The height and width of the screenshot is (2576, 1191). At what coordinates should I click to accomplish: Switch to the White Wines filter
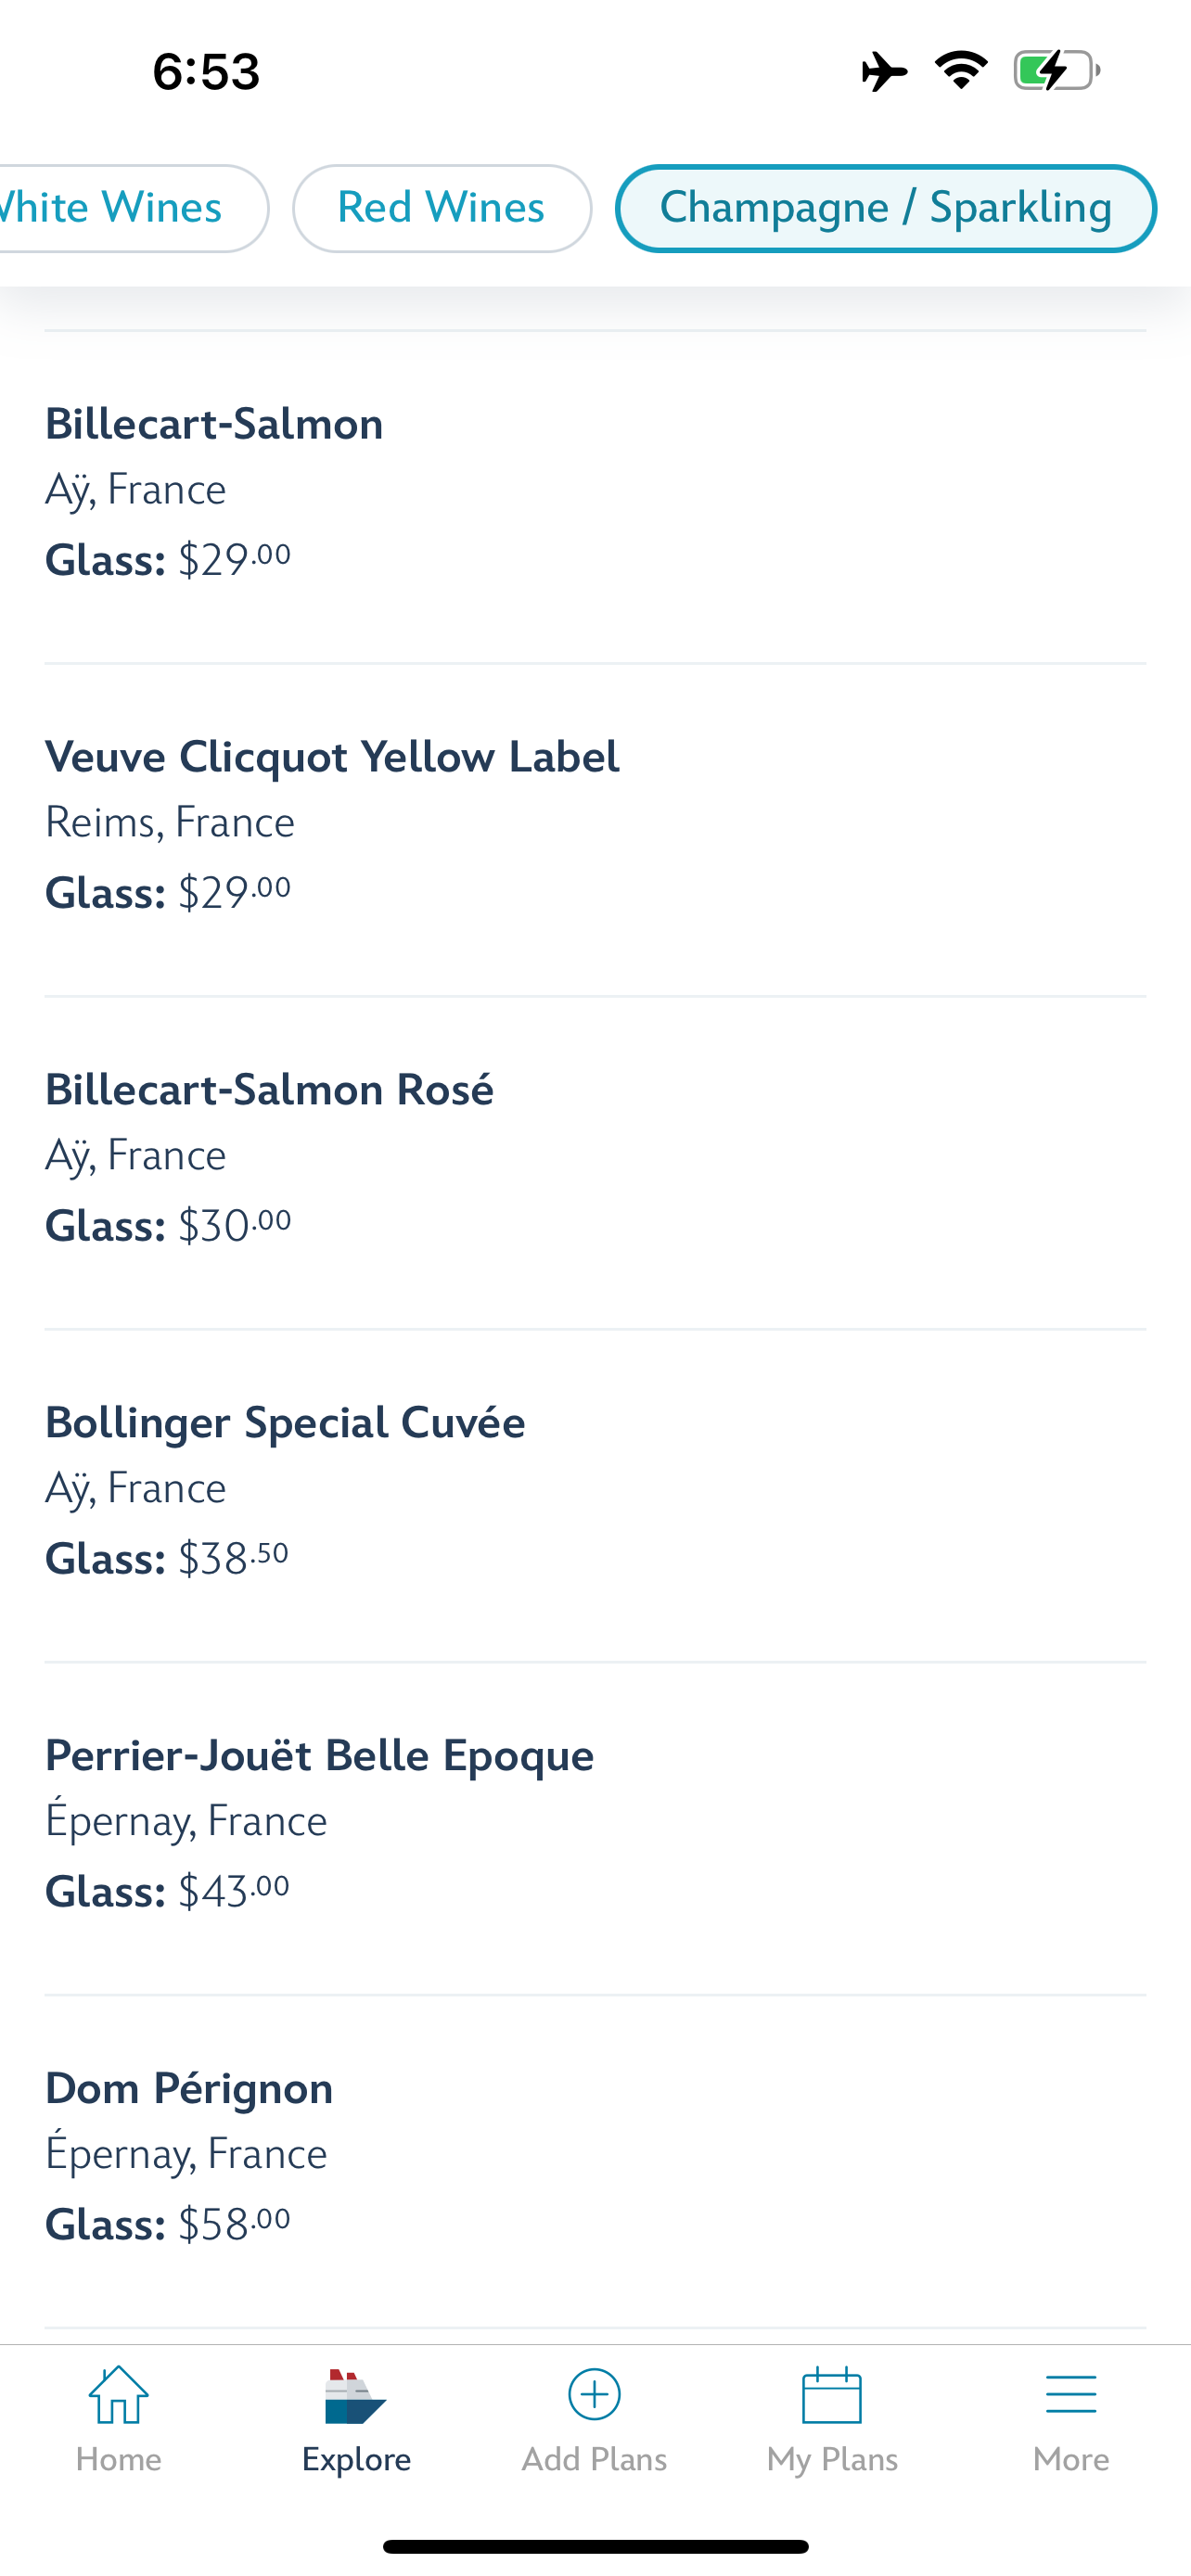tap(120, 208)
